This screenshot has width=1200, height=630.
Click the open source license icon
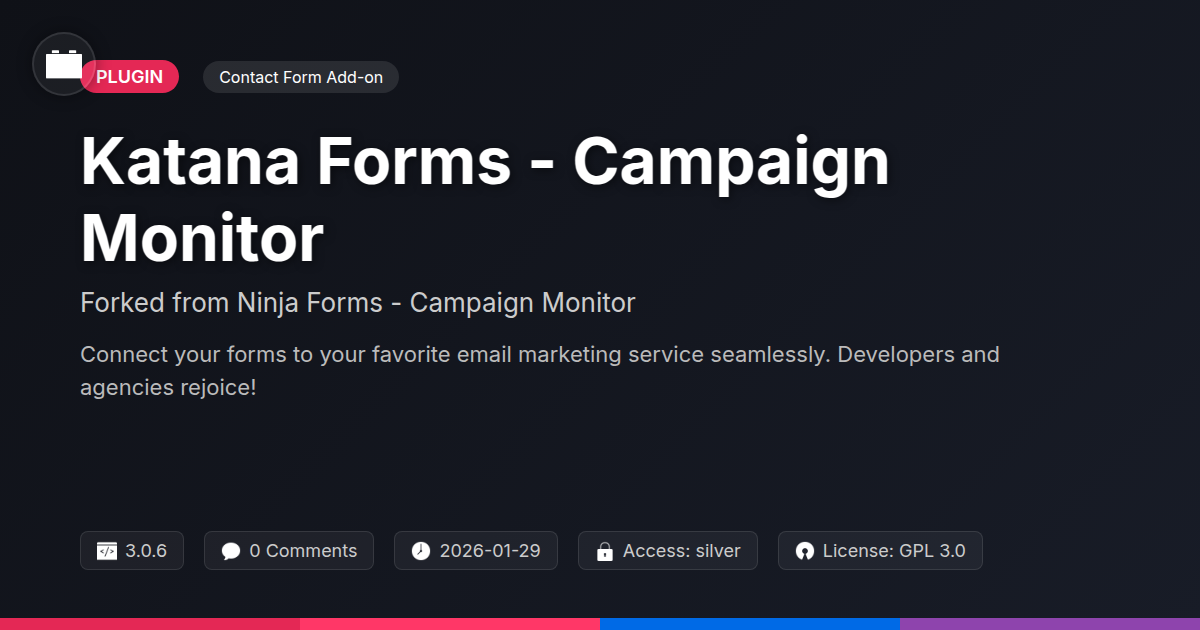click(805, 551)
